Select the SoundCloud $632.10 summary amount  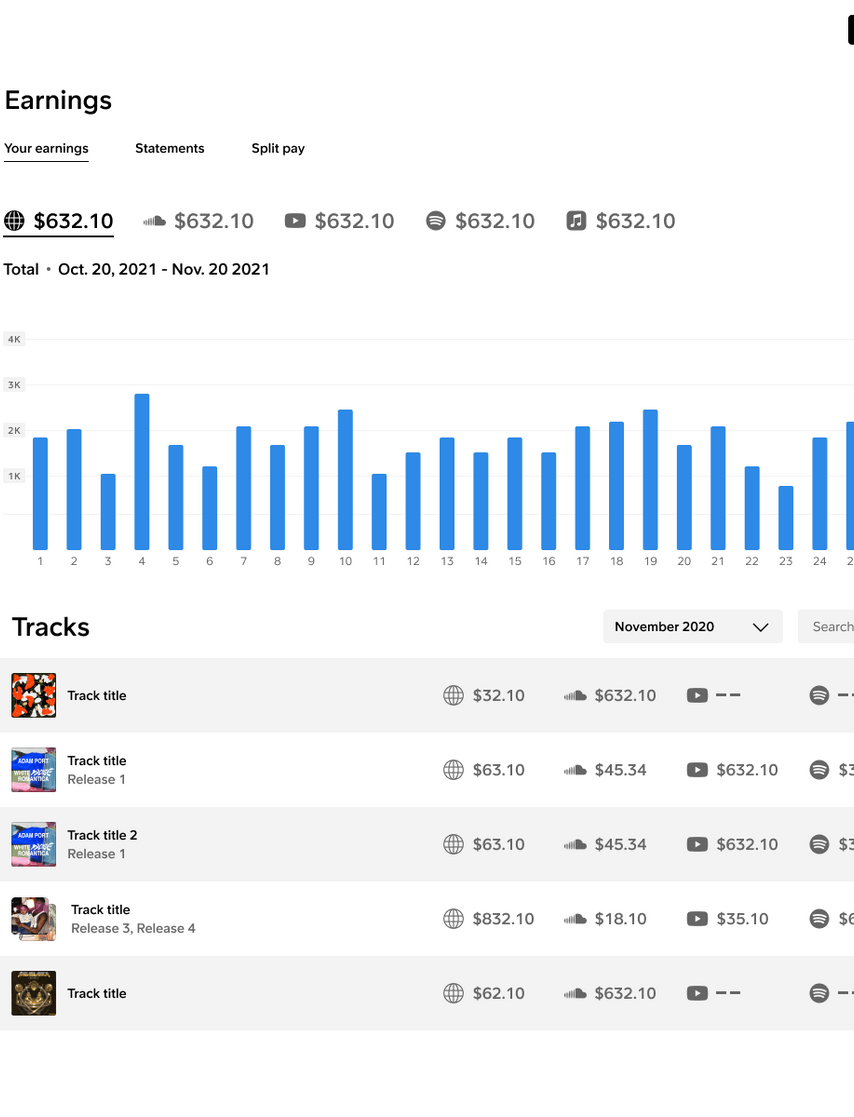(x=214, y=221)
